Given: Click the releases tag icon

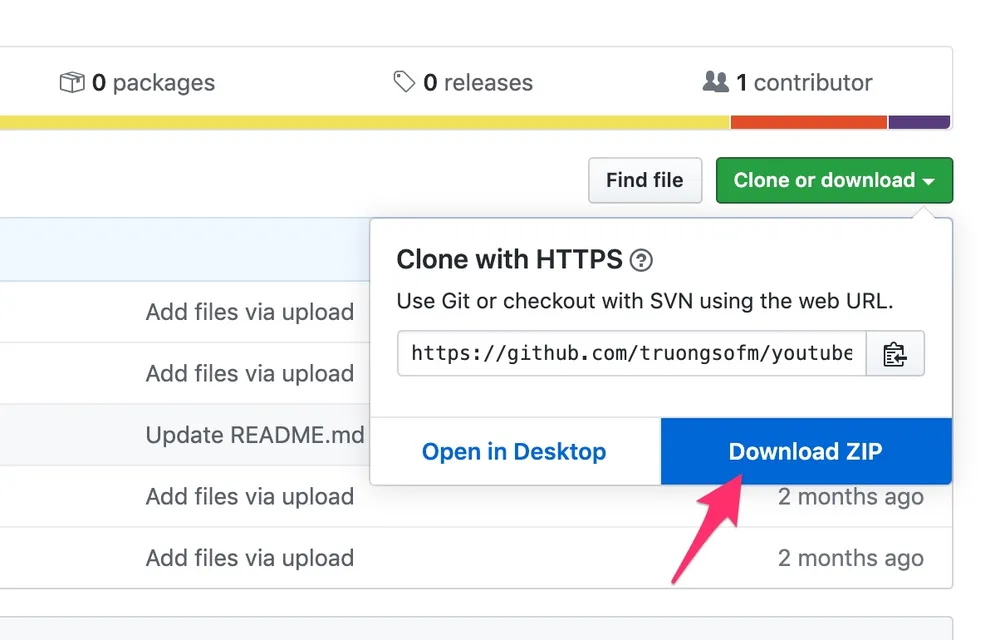Looking at the screenshot, I should coord(404,82).
